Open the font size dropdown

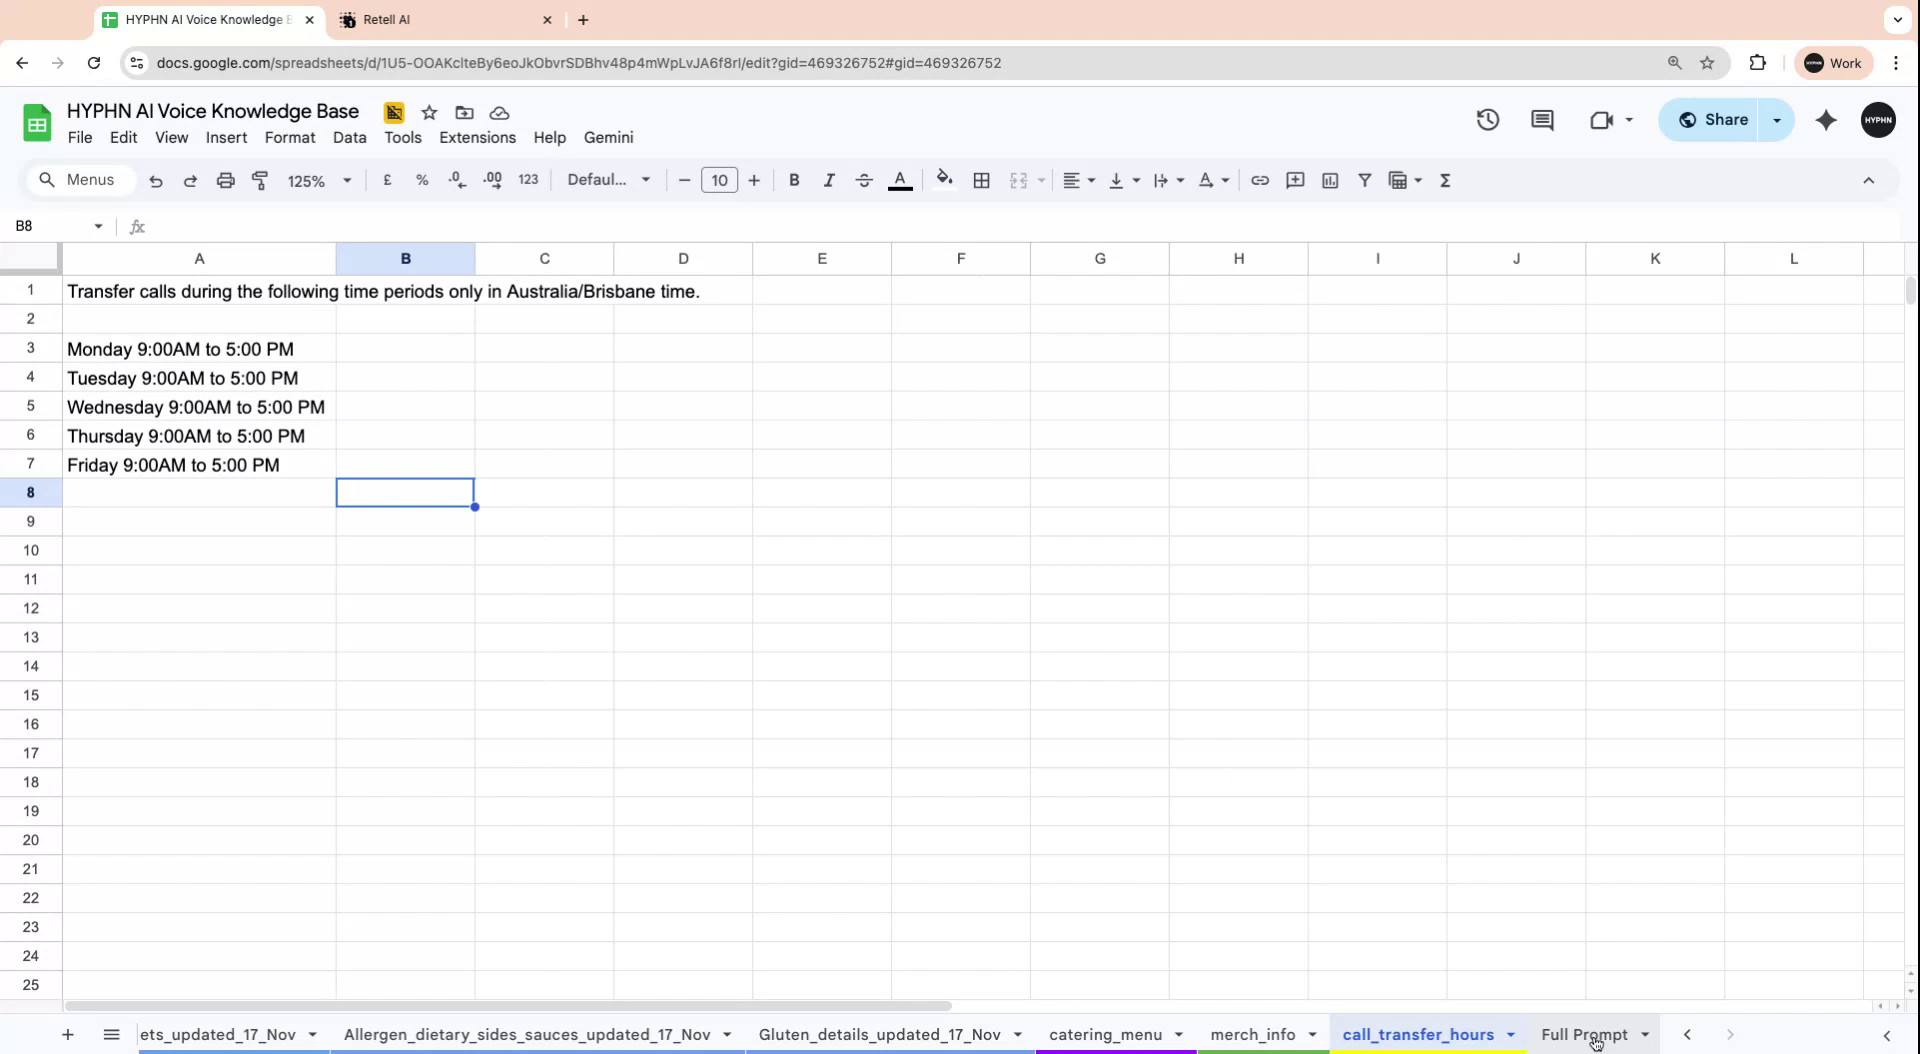[x=719, y=180]
